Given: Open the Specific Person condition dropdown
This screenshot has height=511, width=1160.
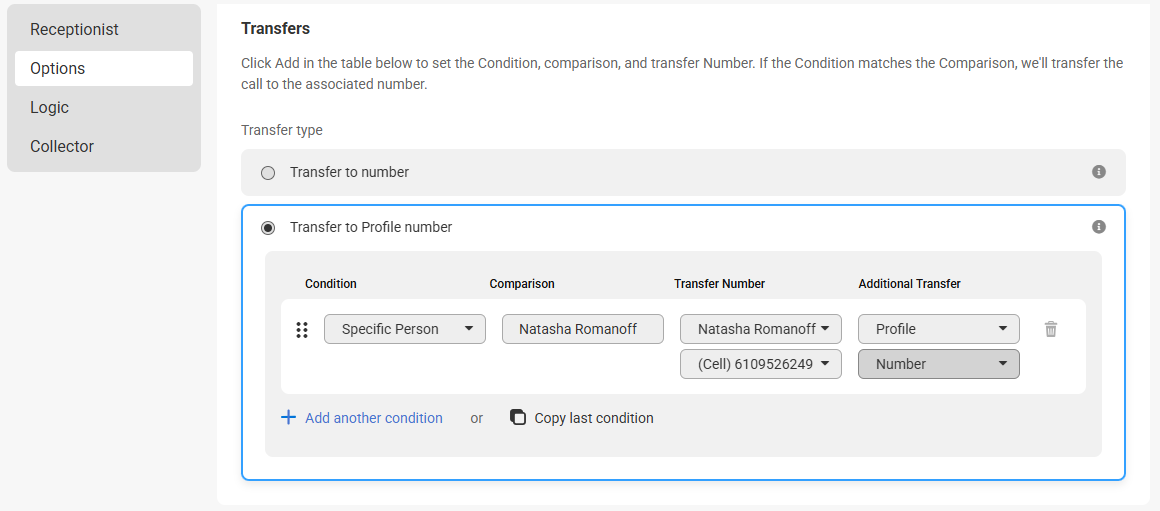Looking at the screenshot, I should (405, 329).
